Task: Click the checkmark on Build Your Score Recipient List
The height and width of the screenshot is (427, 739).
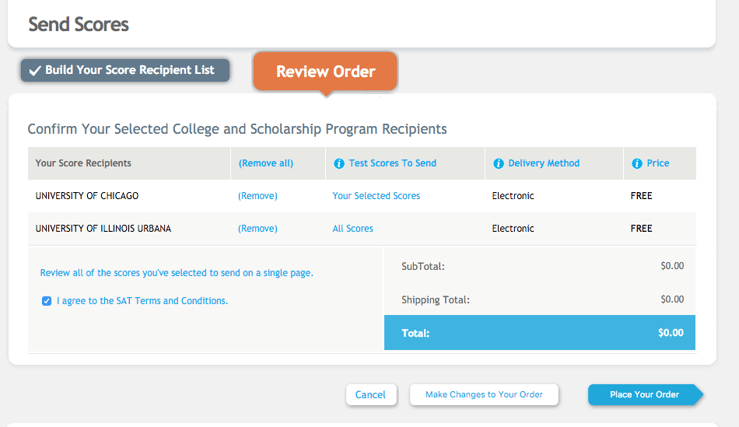Action: 35,71
